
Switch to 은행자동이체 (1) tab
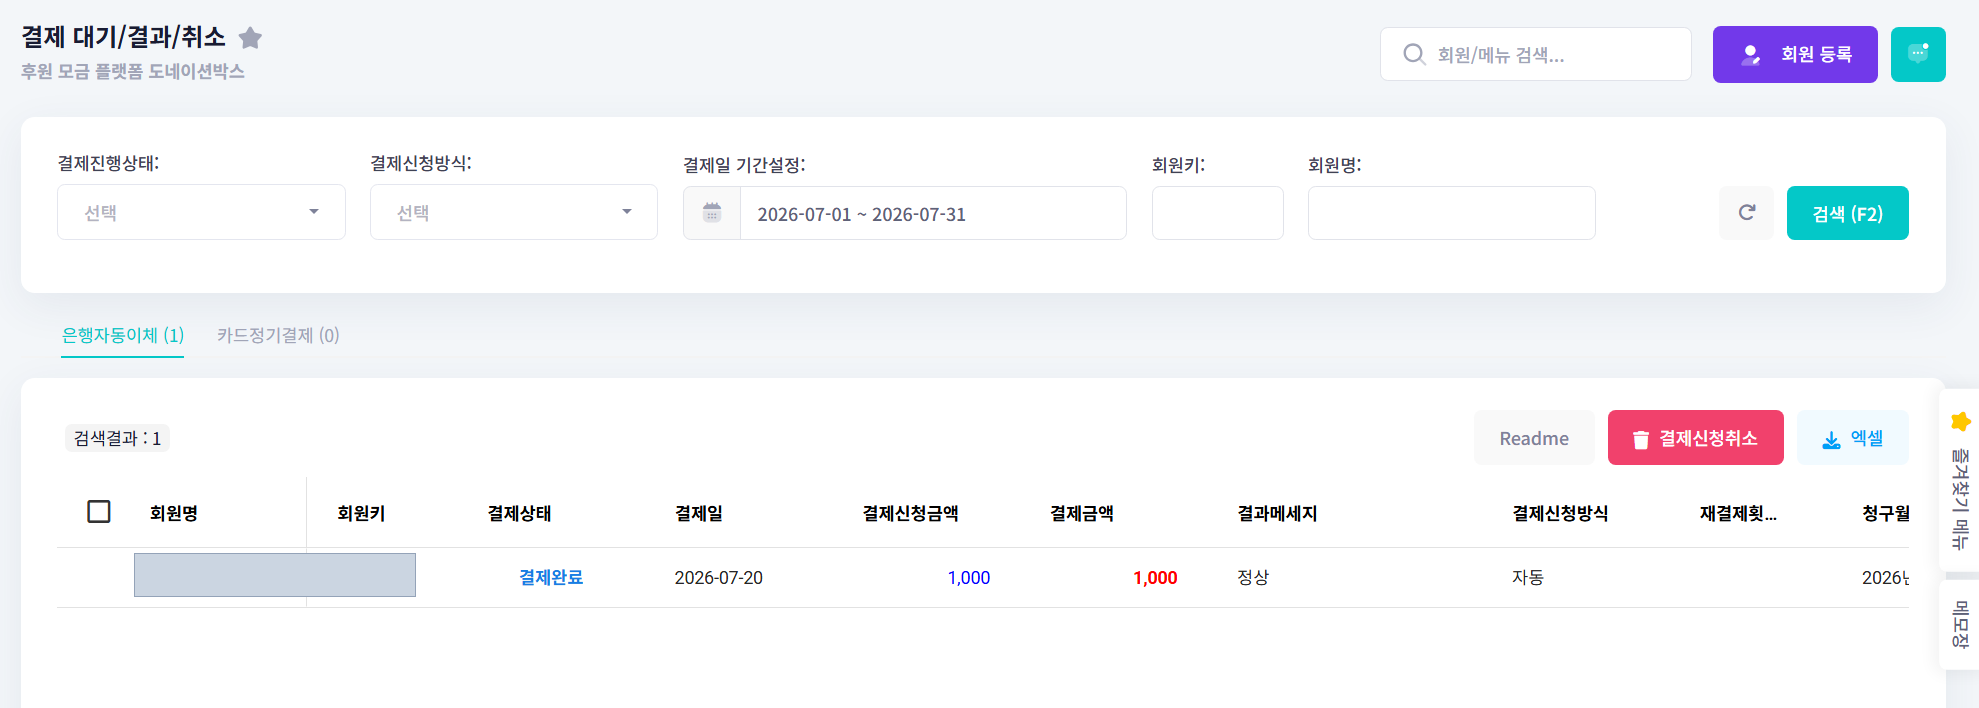123,335
